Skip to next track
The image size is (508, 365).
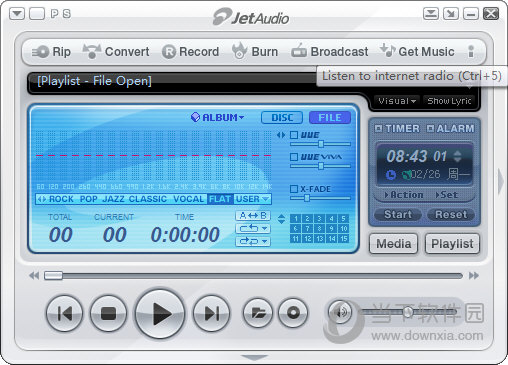pos(211,313)
